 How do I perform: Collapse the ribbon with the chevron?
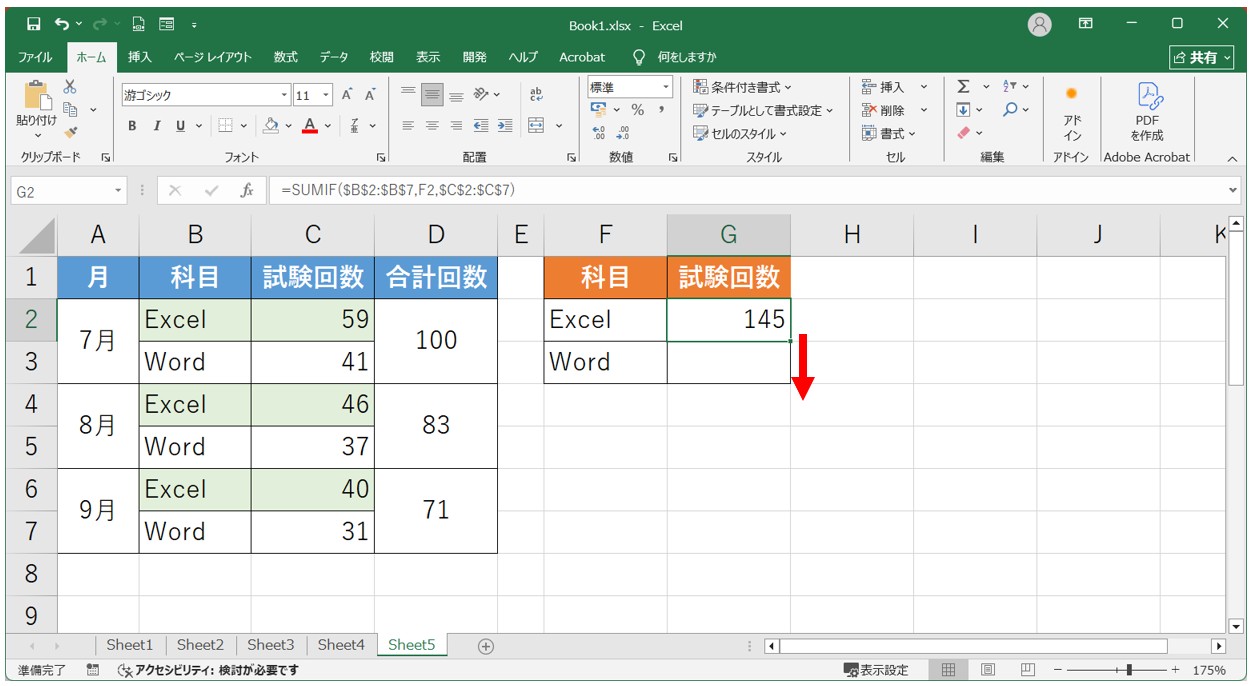click(x=1231, y=158)
